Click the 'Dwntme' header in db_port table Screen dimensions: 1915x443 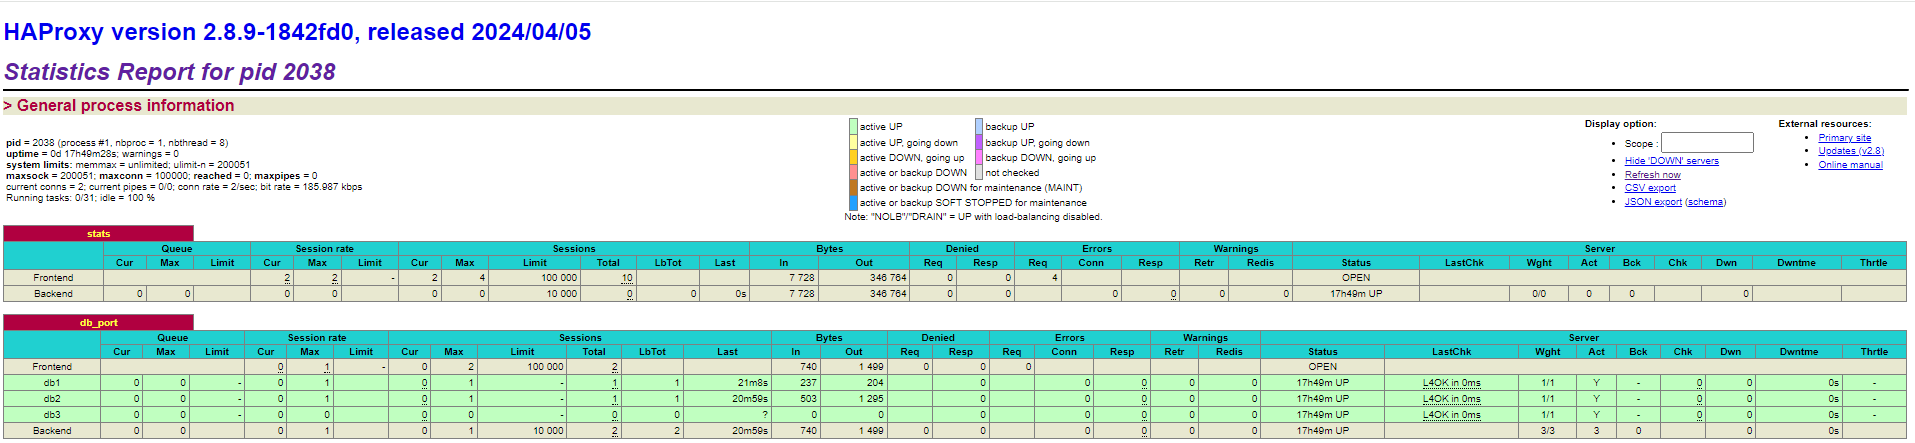(x=1798, y=352)
